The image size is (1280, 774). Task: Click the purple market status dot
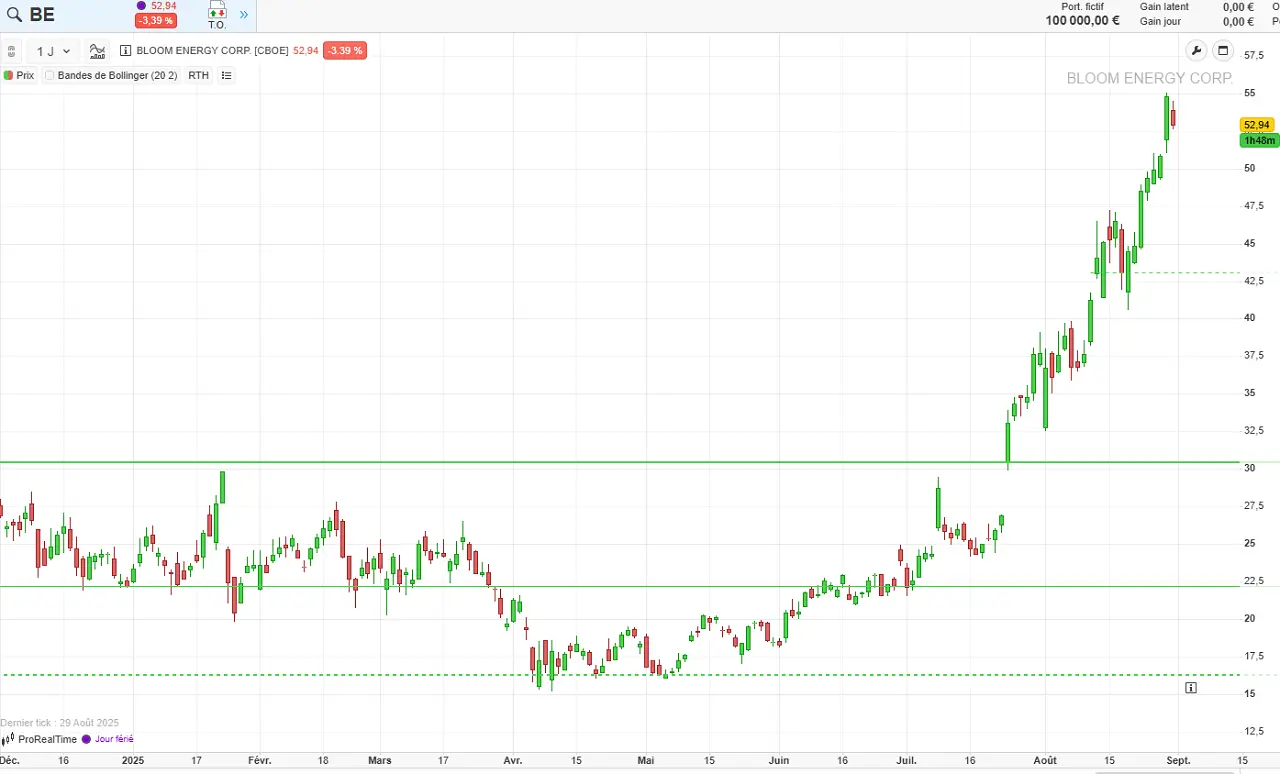coord(141,6)
